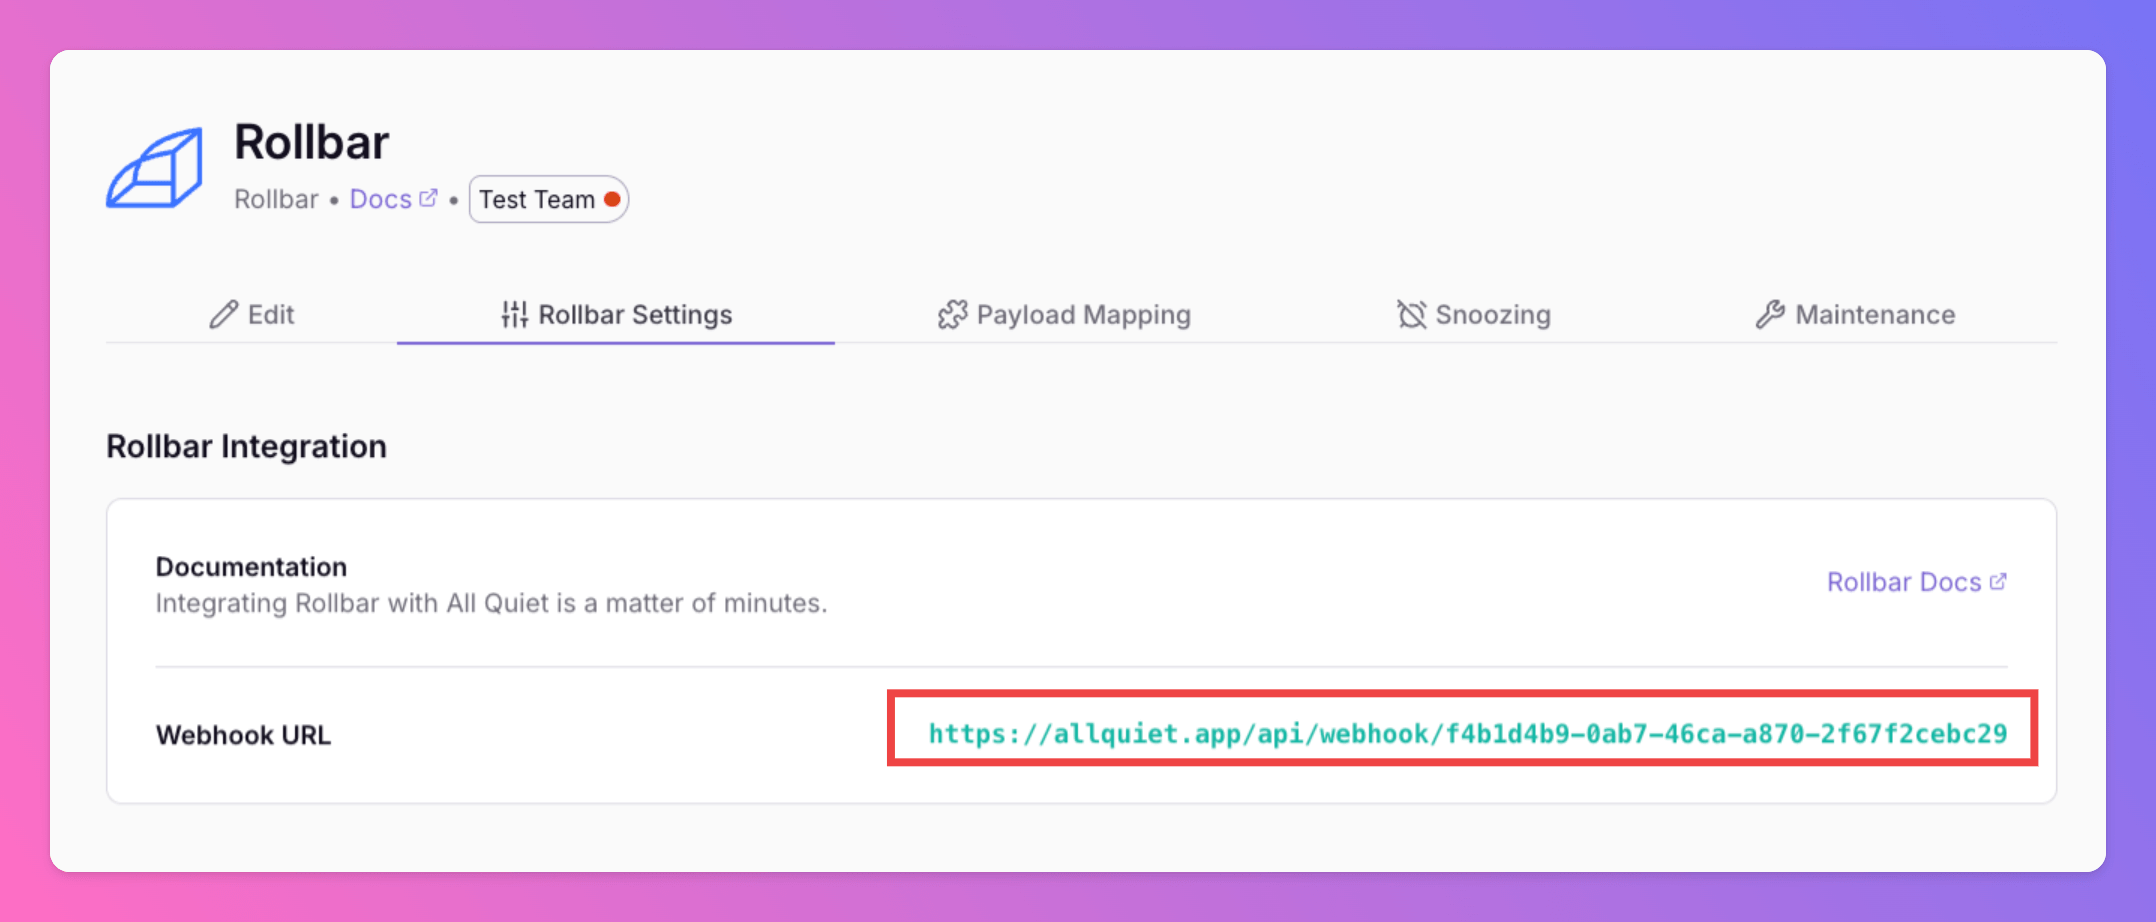The height and width of the screenshot is (922, 2156).
Task: Click the external-link icon beside Docs
Action: 428,198
